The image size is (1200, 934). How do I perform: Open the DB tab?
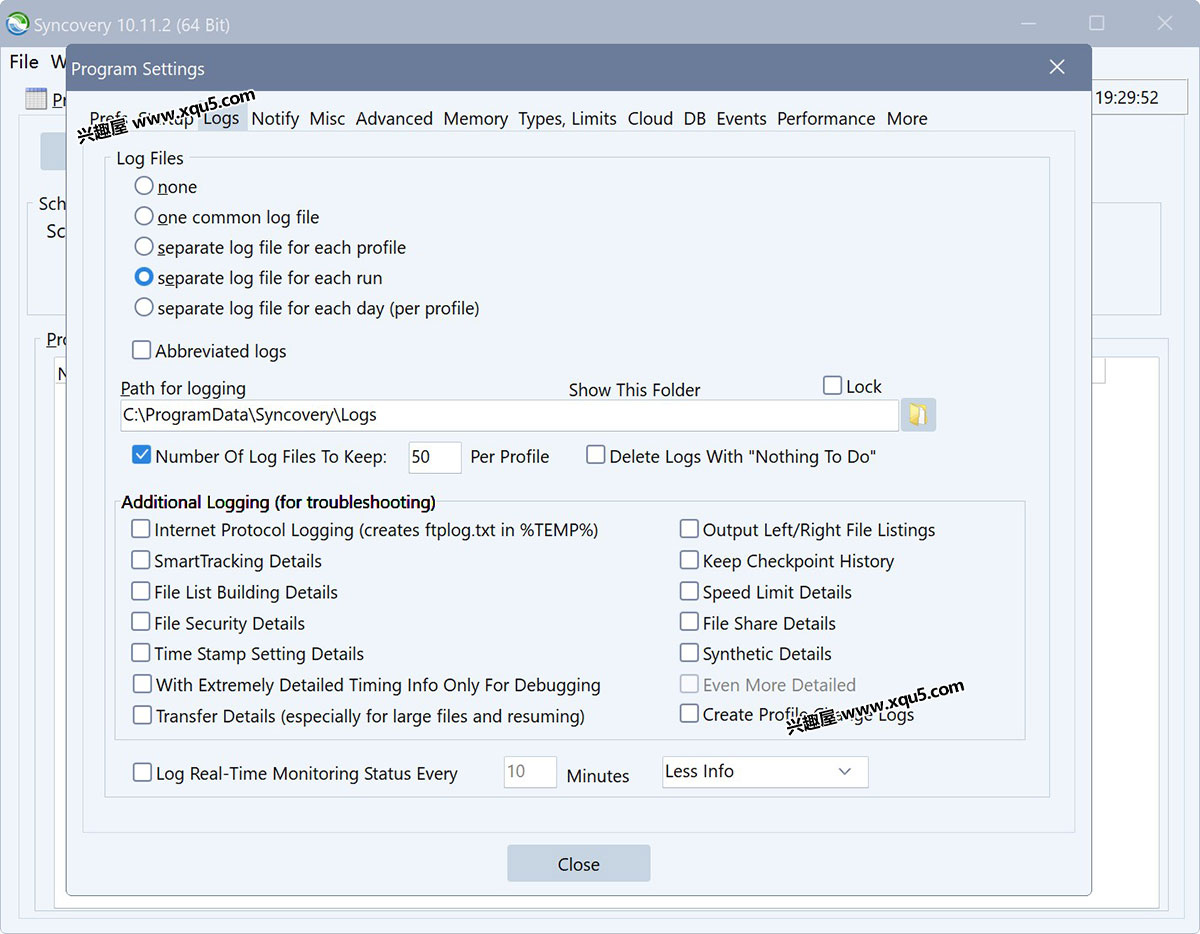695,118
